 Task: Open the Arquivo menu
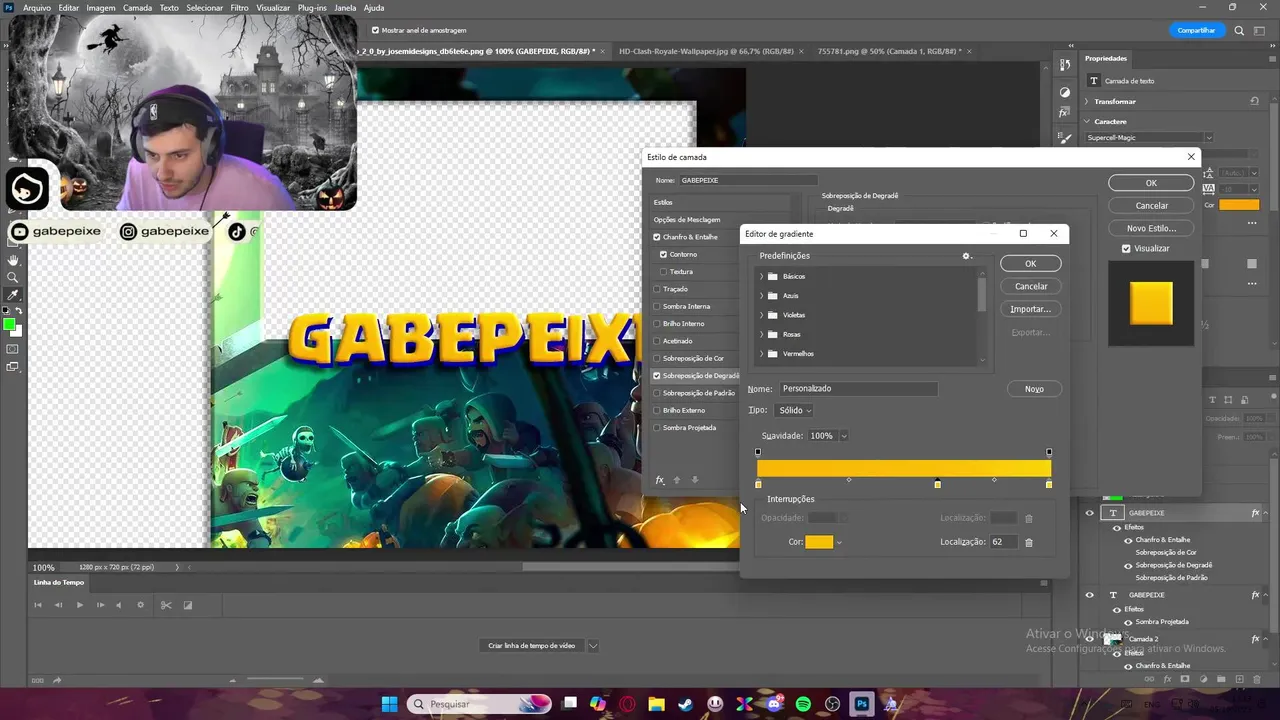(x=37, y=8)
